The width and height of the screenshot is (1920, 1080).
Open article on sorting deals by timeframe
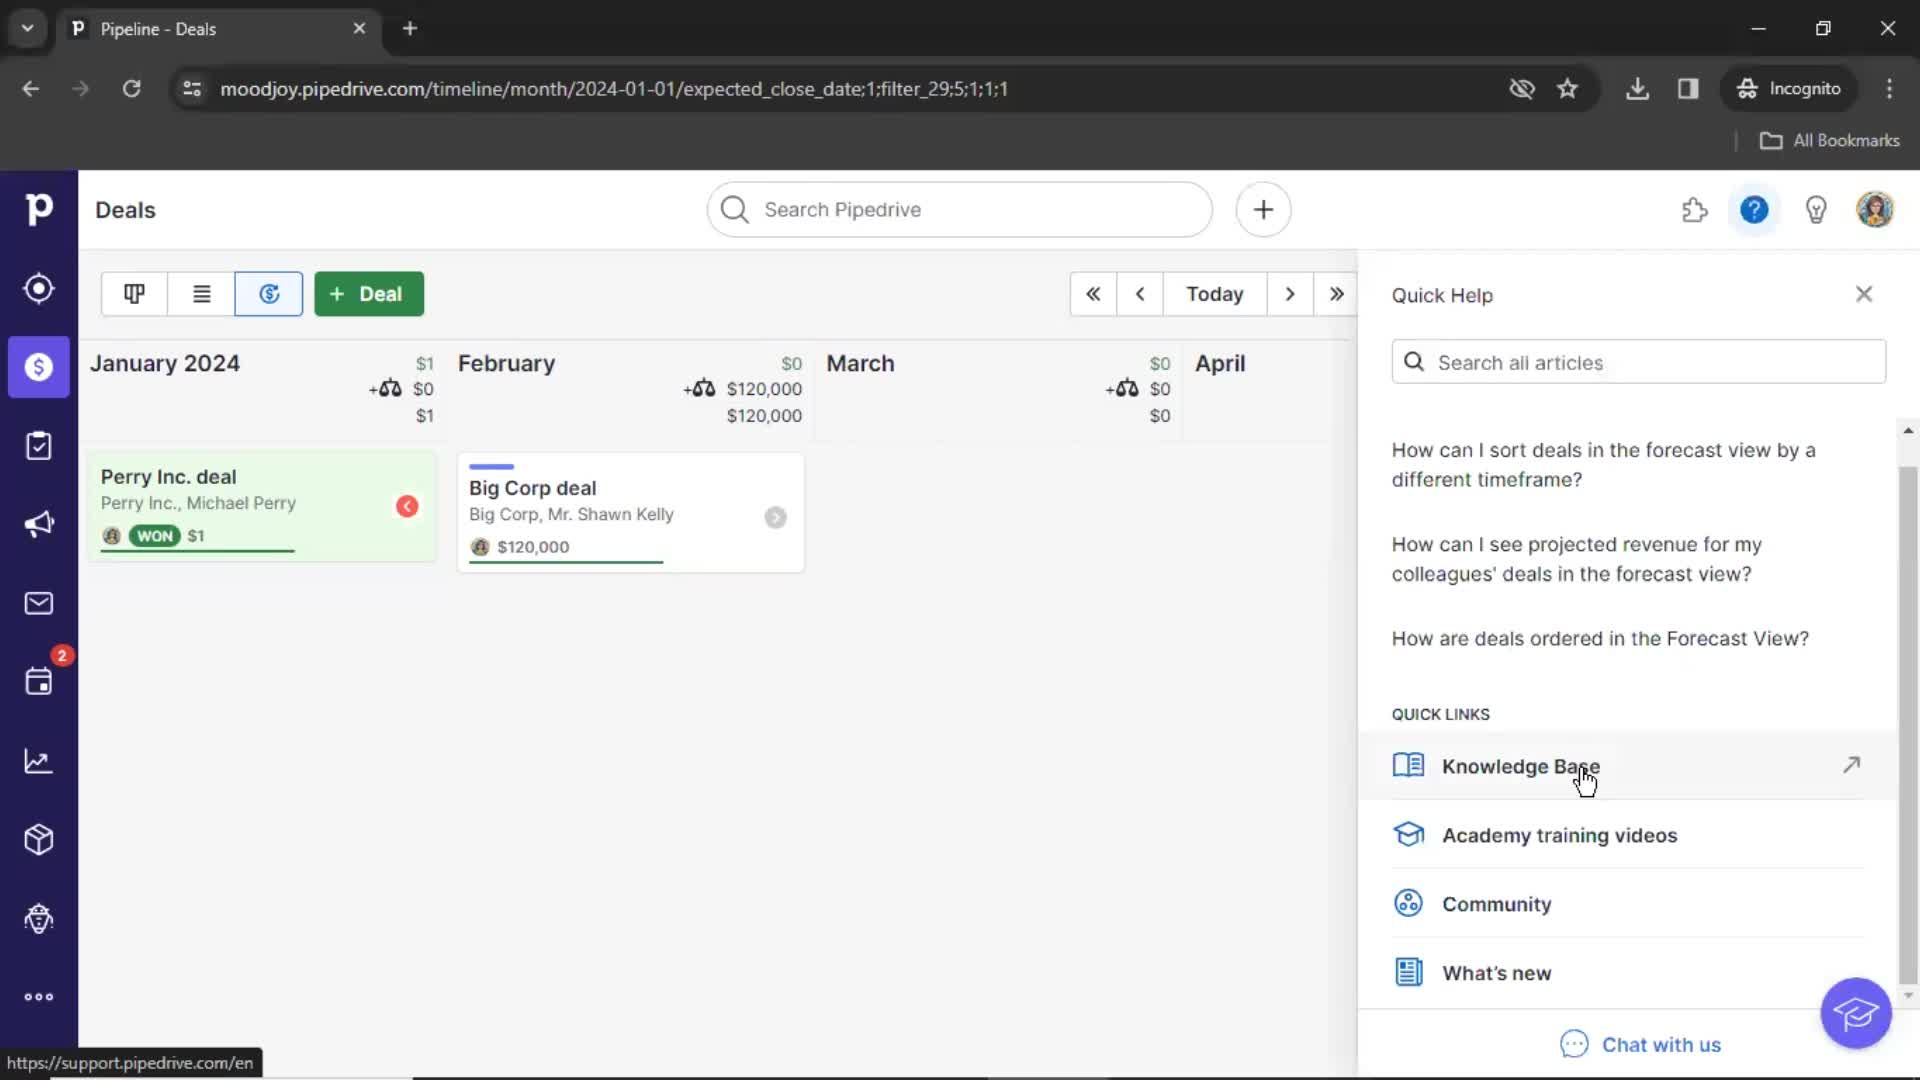[1604, 465]
